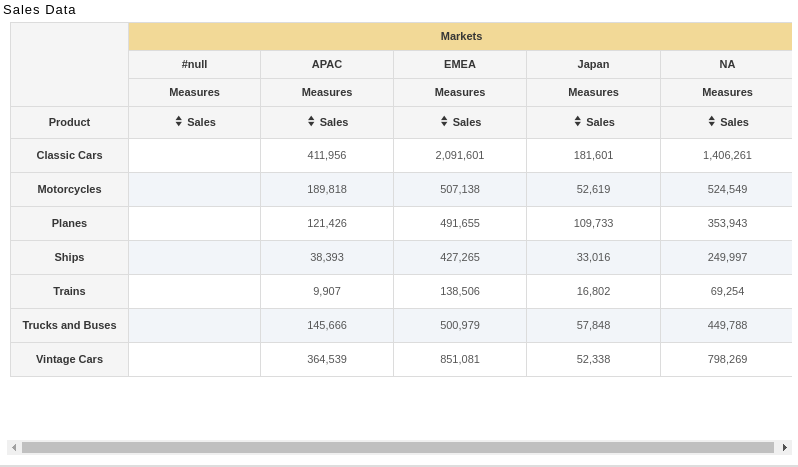This screenshot has height=467, width=798.
Task: Select EMEA Classic Cars value 2,091,601
Action: (460, 155)
